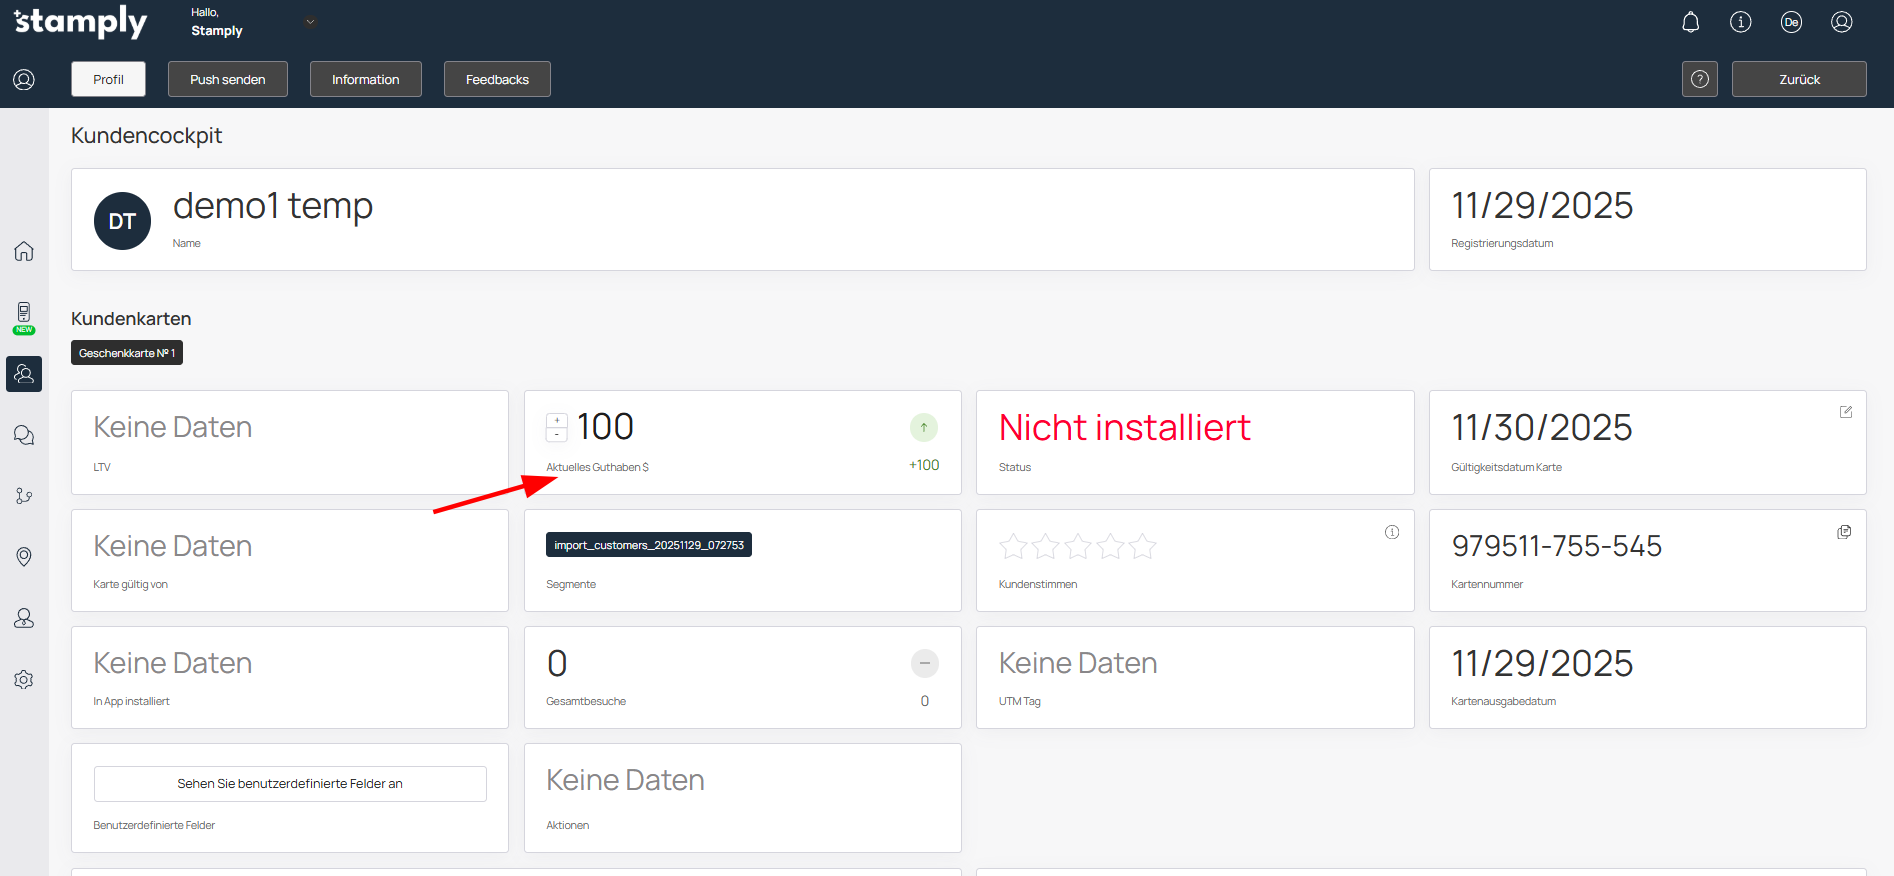The width and height of the screenshot is (1894, 876).
Task: Copy the card number 979511-755-545
Action: [1844, 532]
